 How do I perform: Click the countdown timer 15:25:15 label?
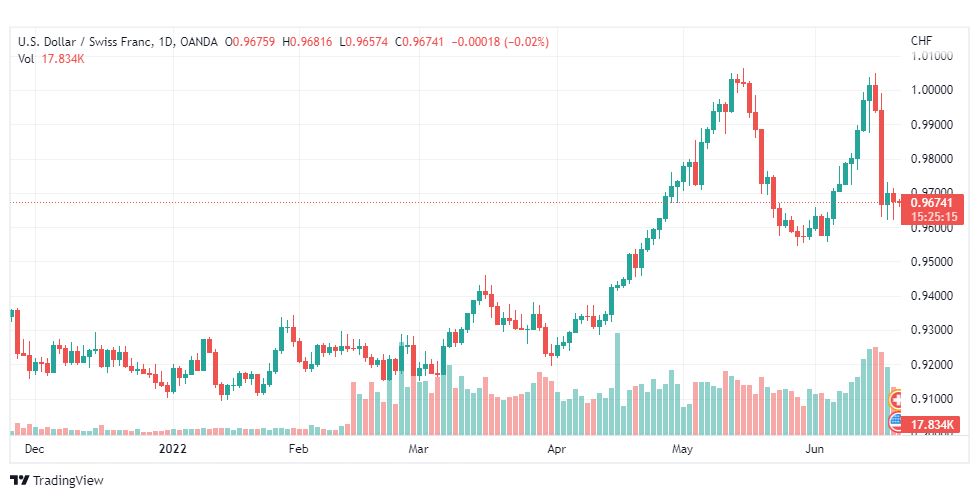click(x=934, y=217)
